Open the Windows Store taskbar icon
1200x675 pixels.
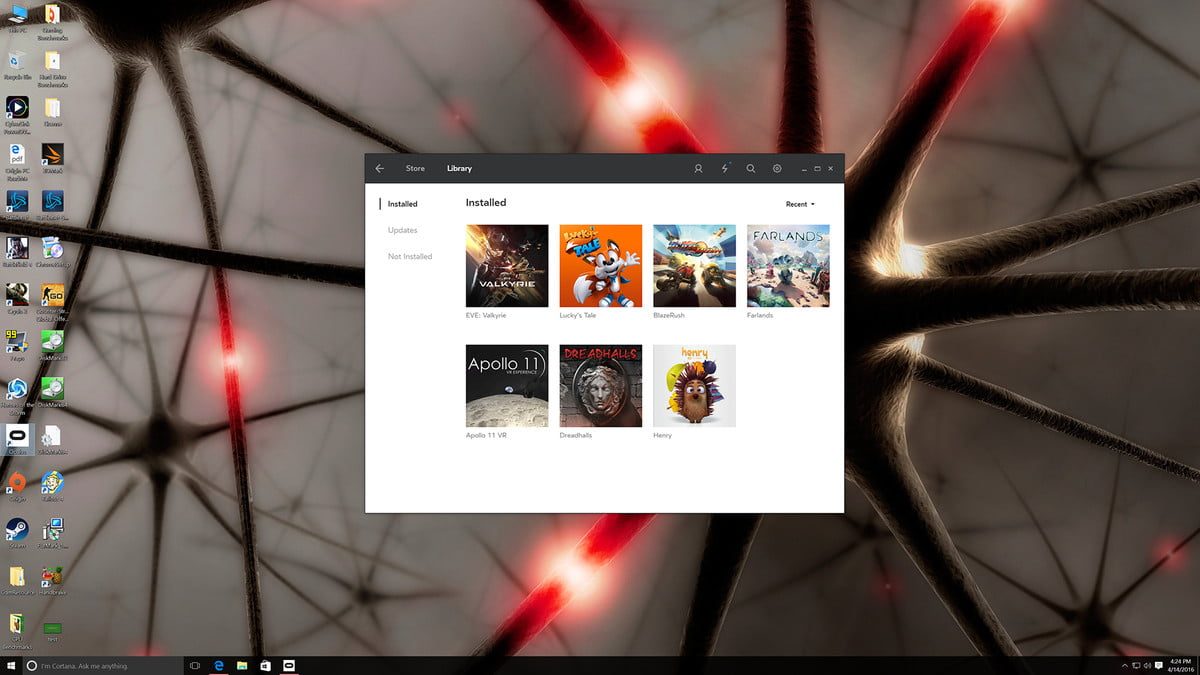click(x=266, y=665)
